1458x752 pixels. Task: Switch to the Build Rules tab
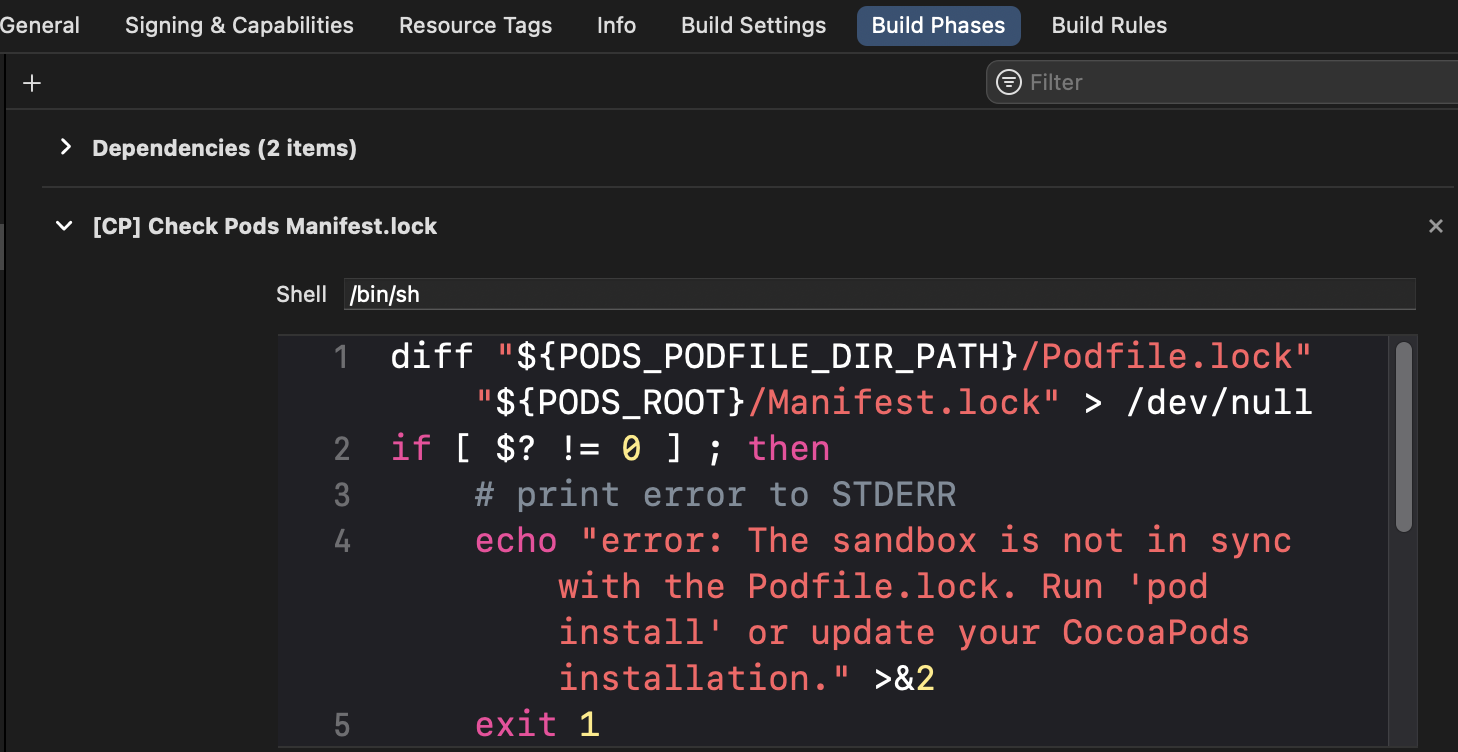click(x=1109, y=26)
